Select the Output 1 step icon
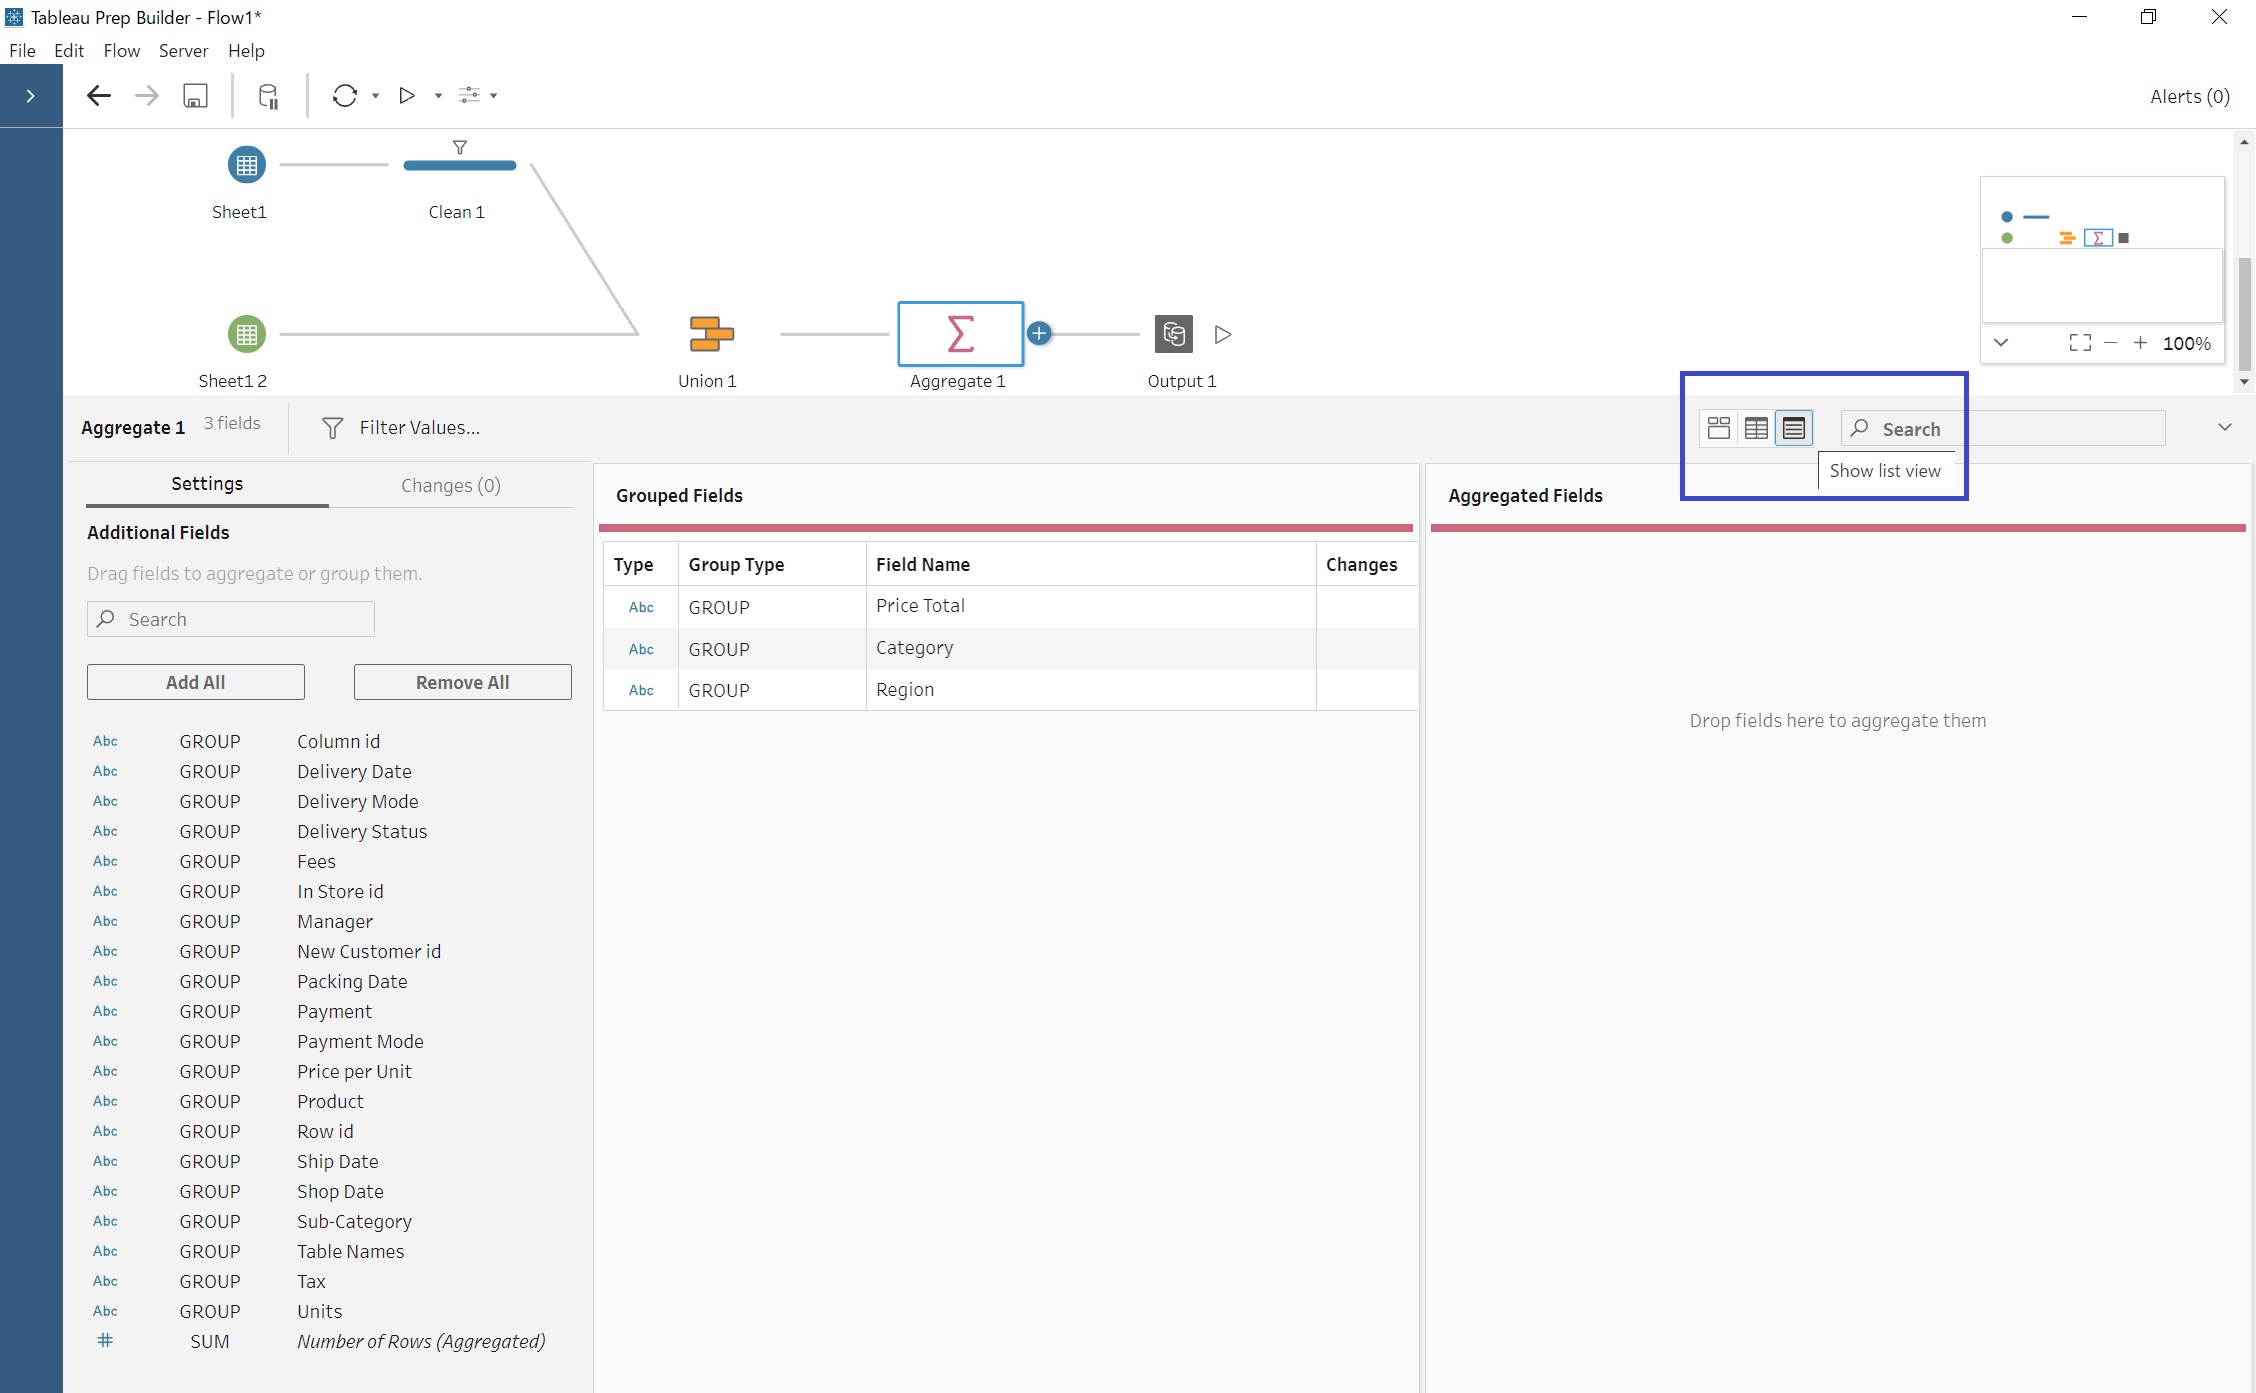 pyautogui.click(x=1174, y=334)
